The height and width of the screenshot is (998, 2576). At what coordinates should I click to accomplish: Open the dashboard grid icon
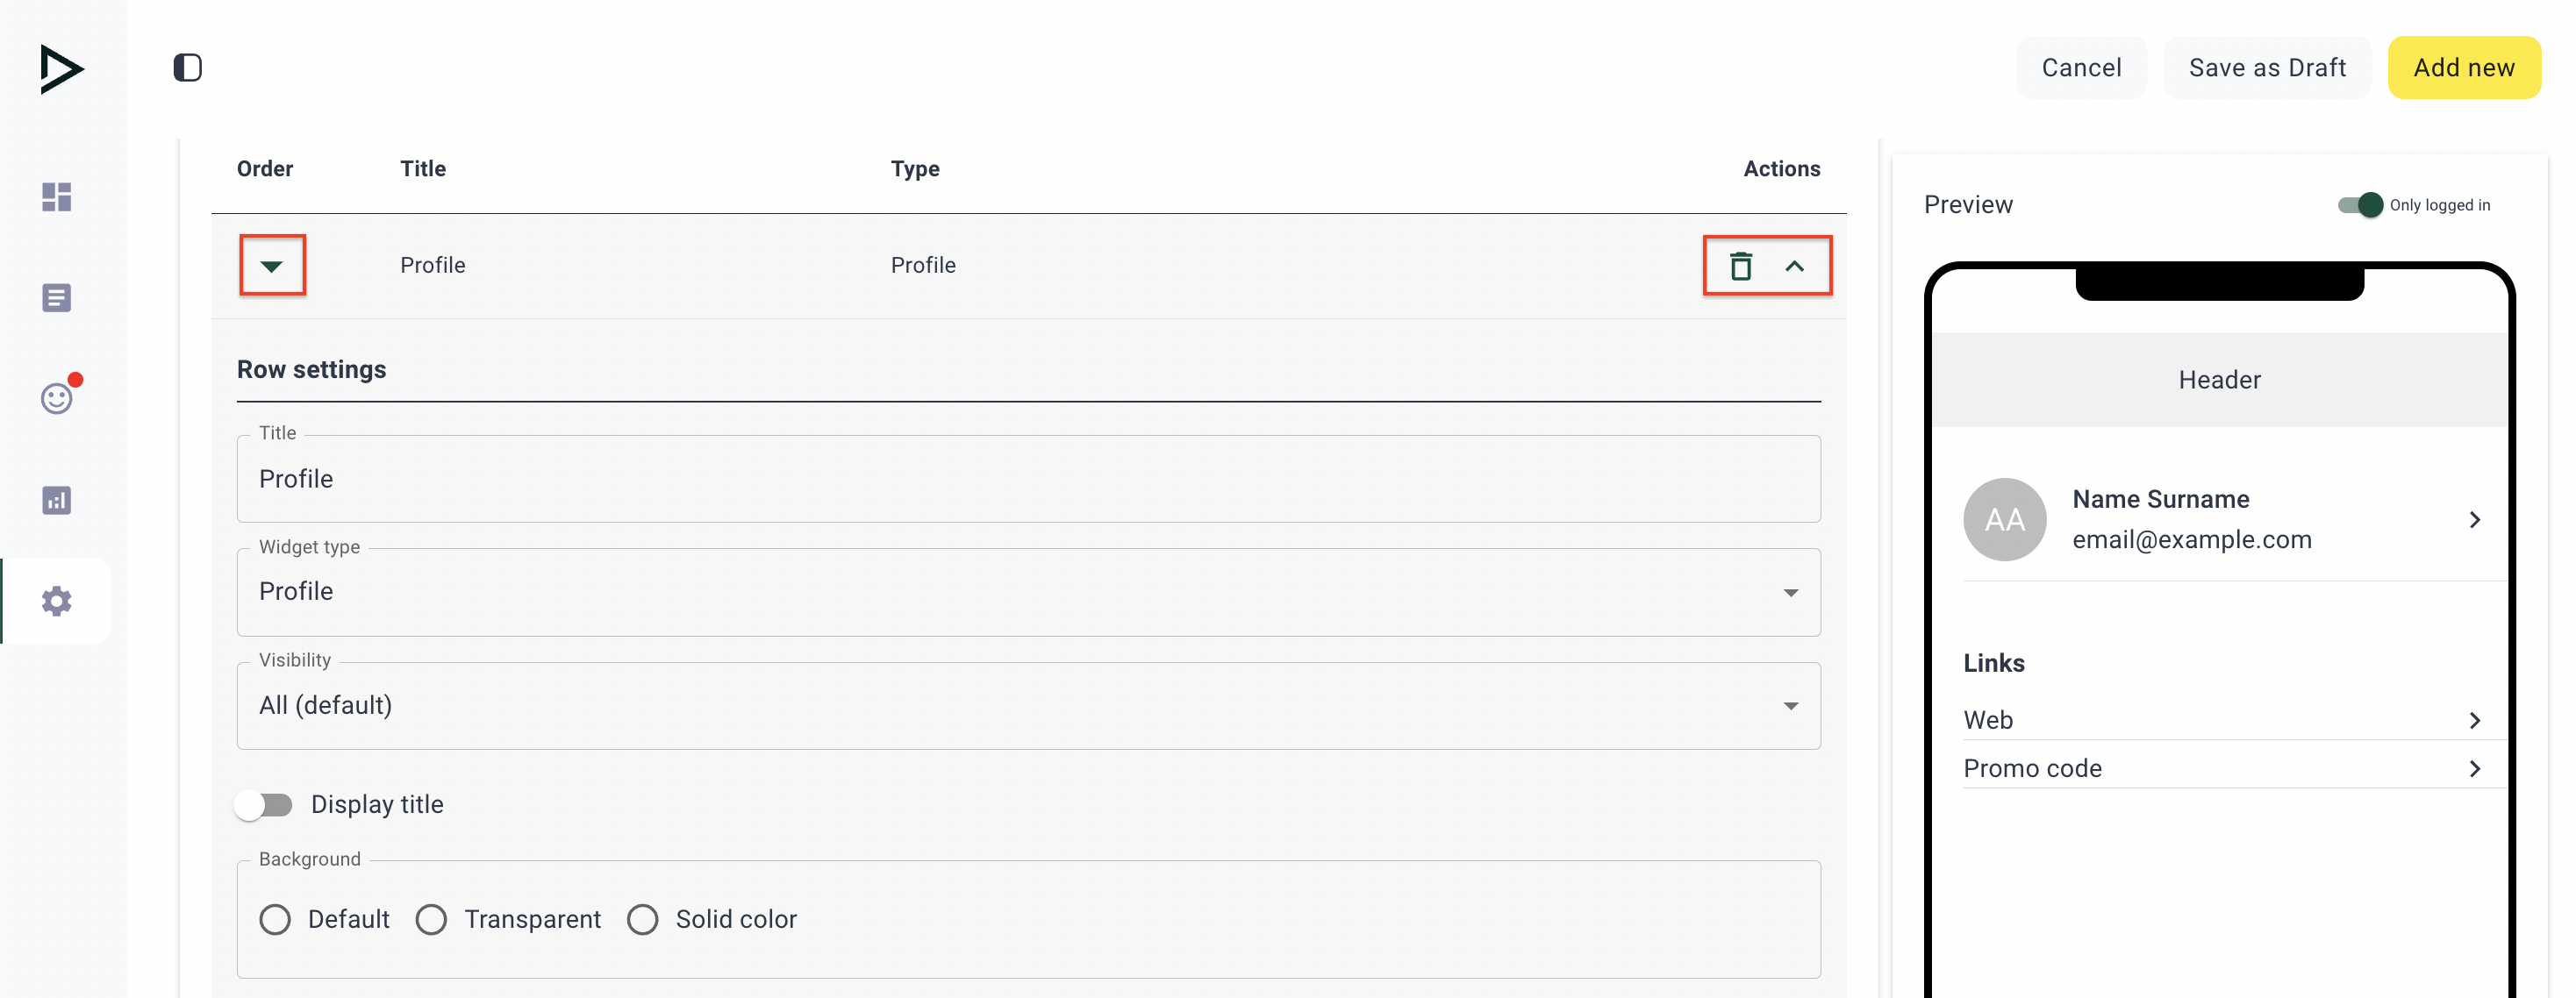coord(57,197)
